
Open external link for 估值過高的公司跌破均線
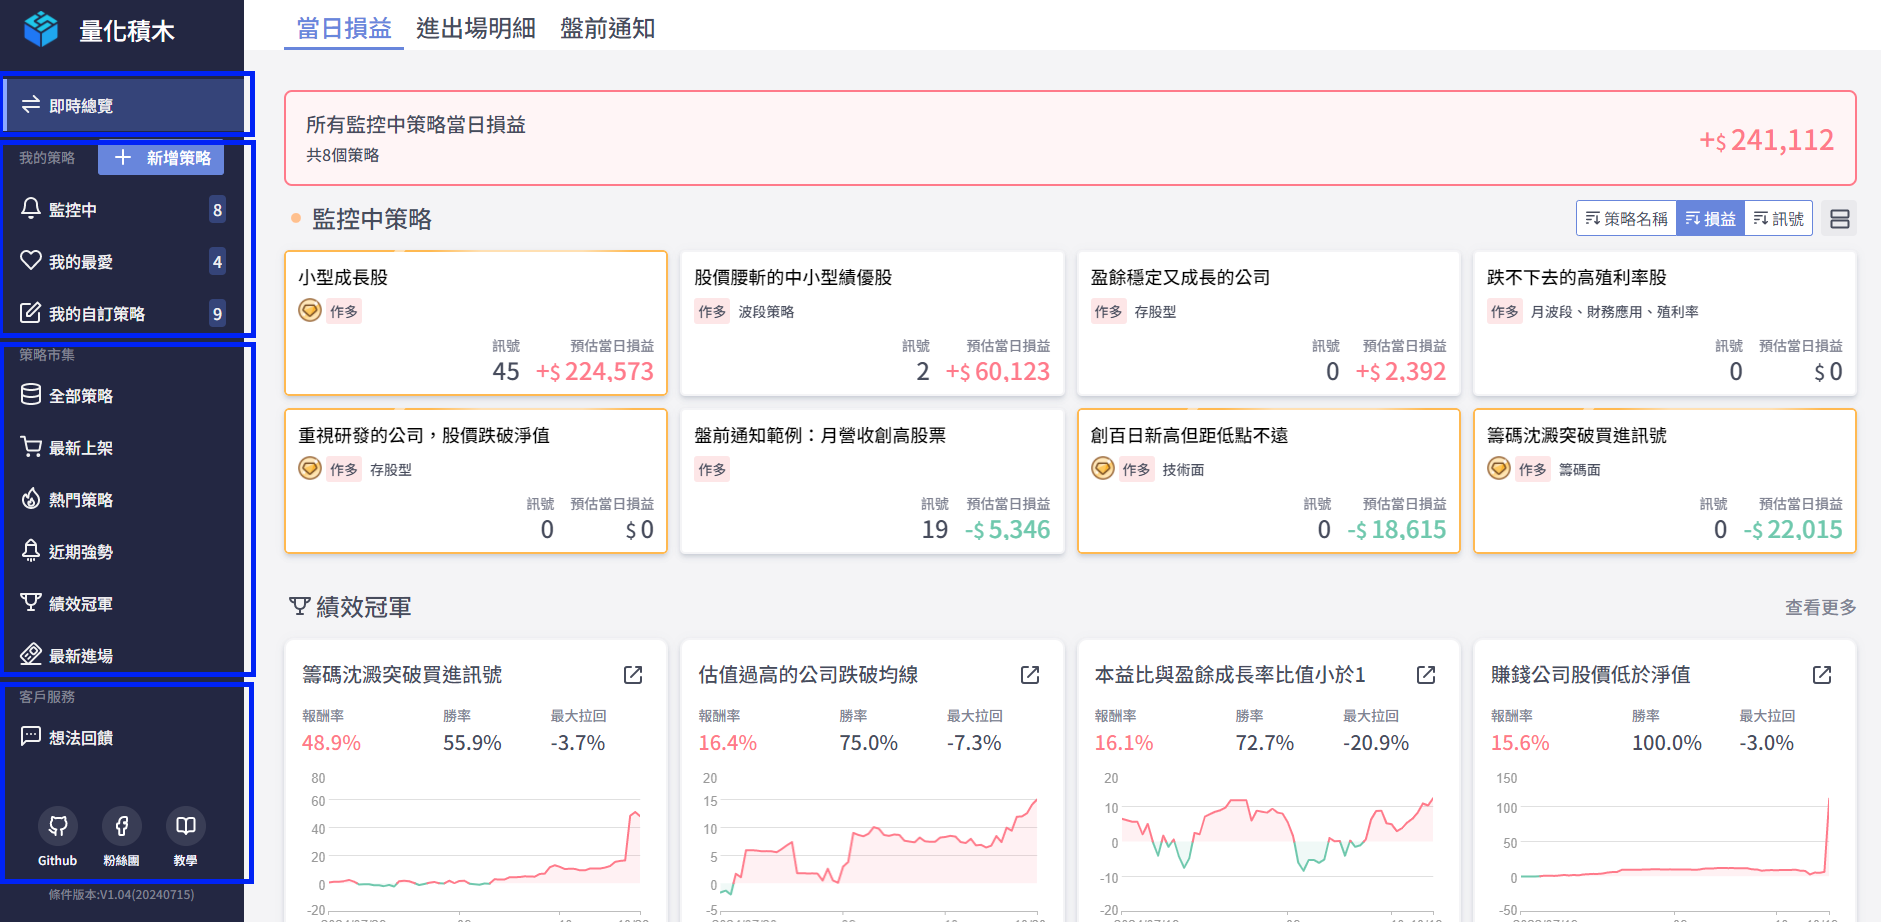click(x=1030, y=675)
